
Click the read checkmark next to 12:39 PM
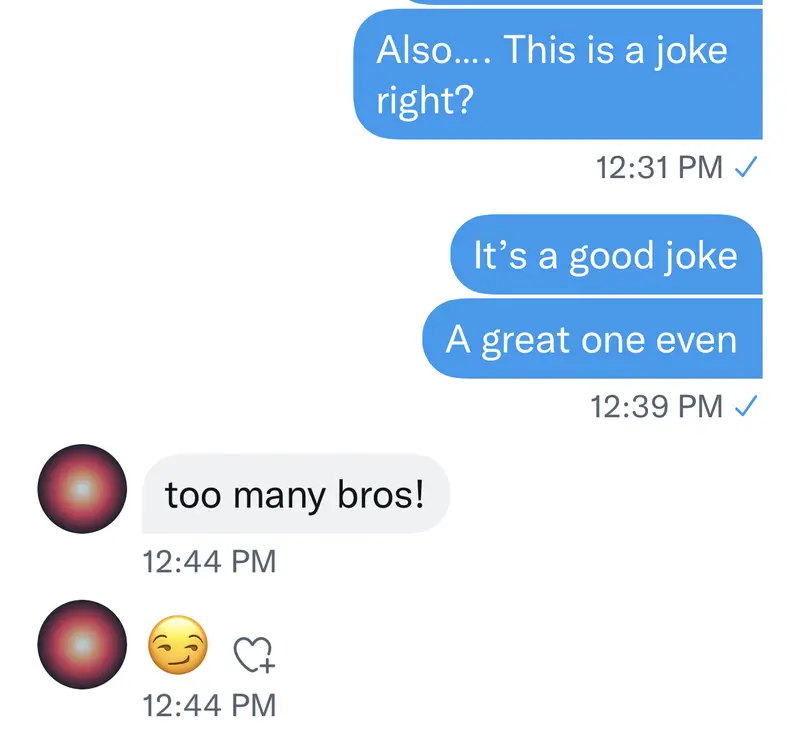[744, 407]
